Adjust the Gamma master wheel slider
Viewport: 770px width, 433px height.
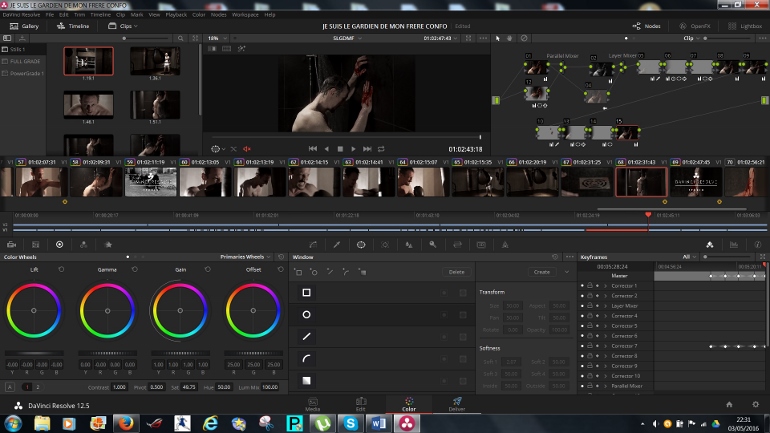tap(108, 353)
